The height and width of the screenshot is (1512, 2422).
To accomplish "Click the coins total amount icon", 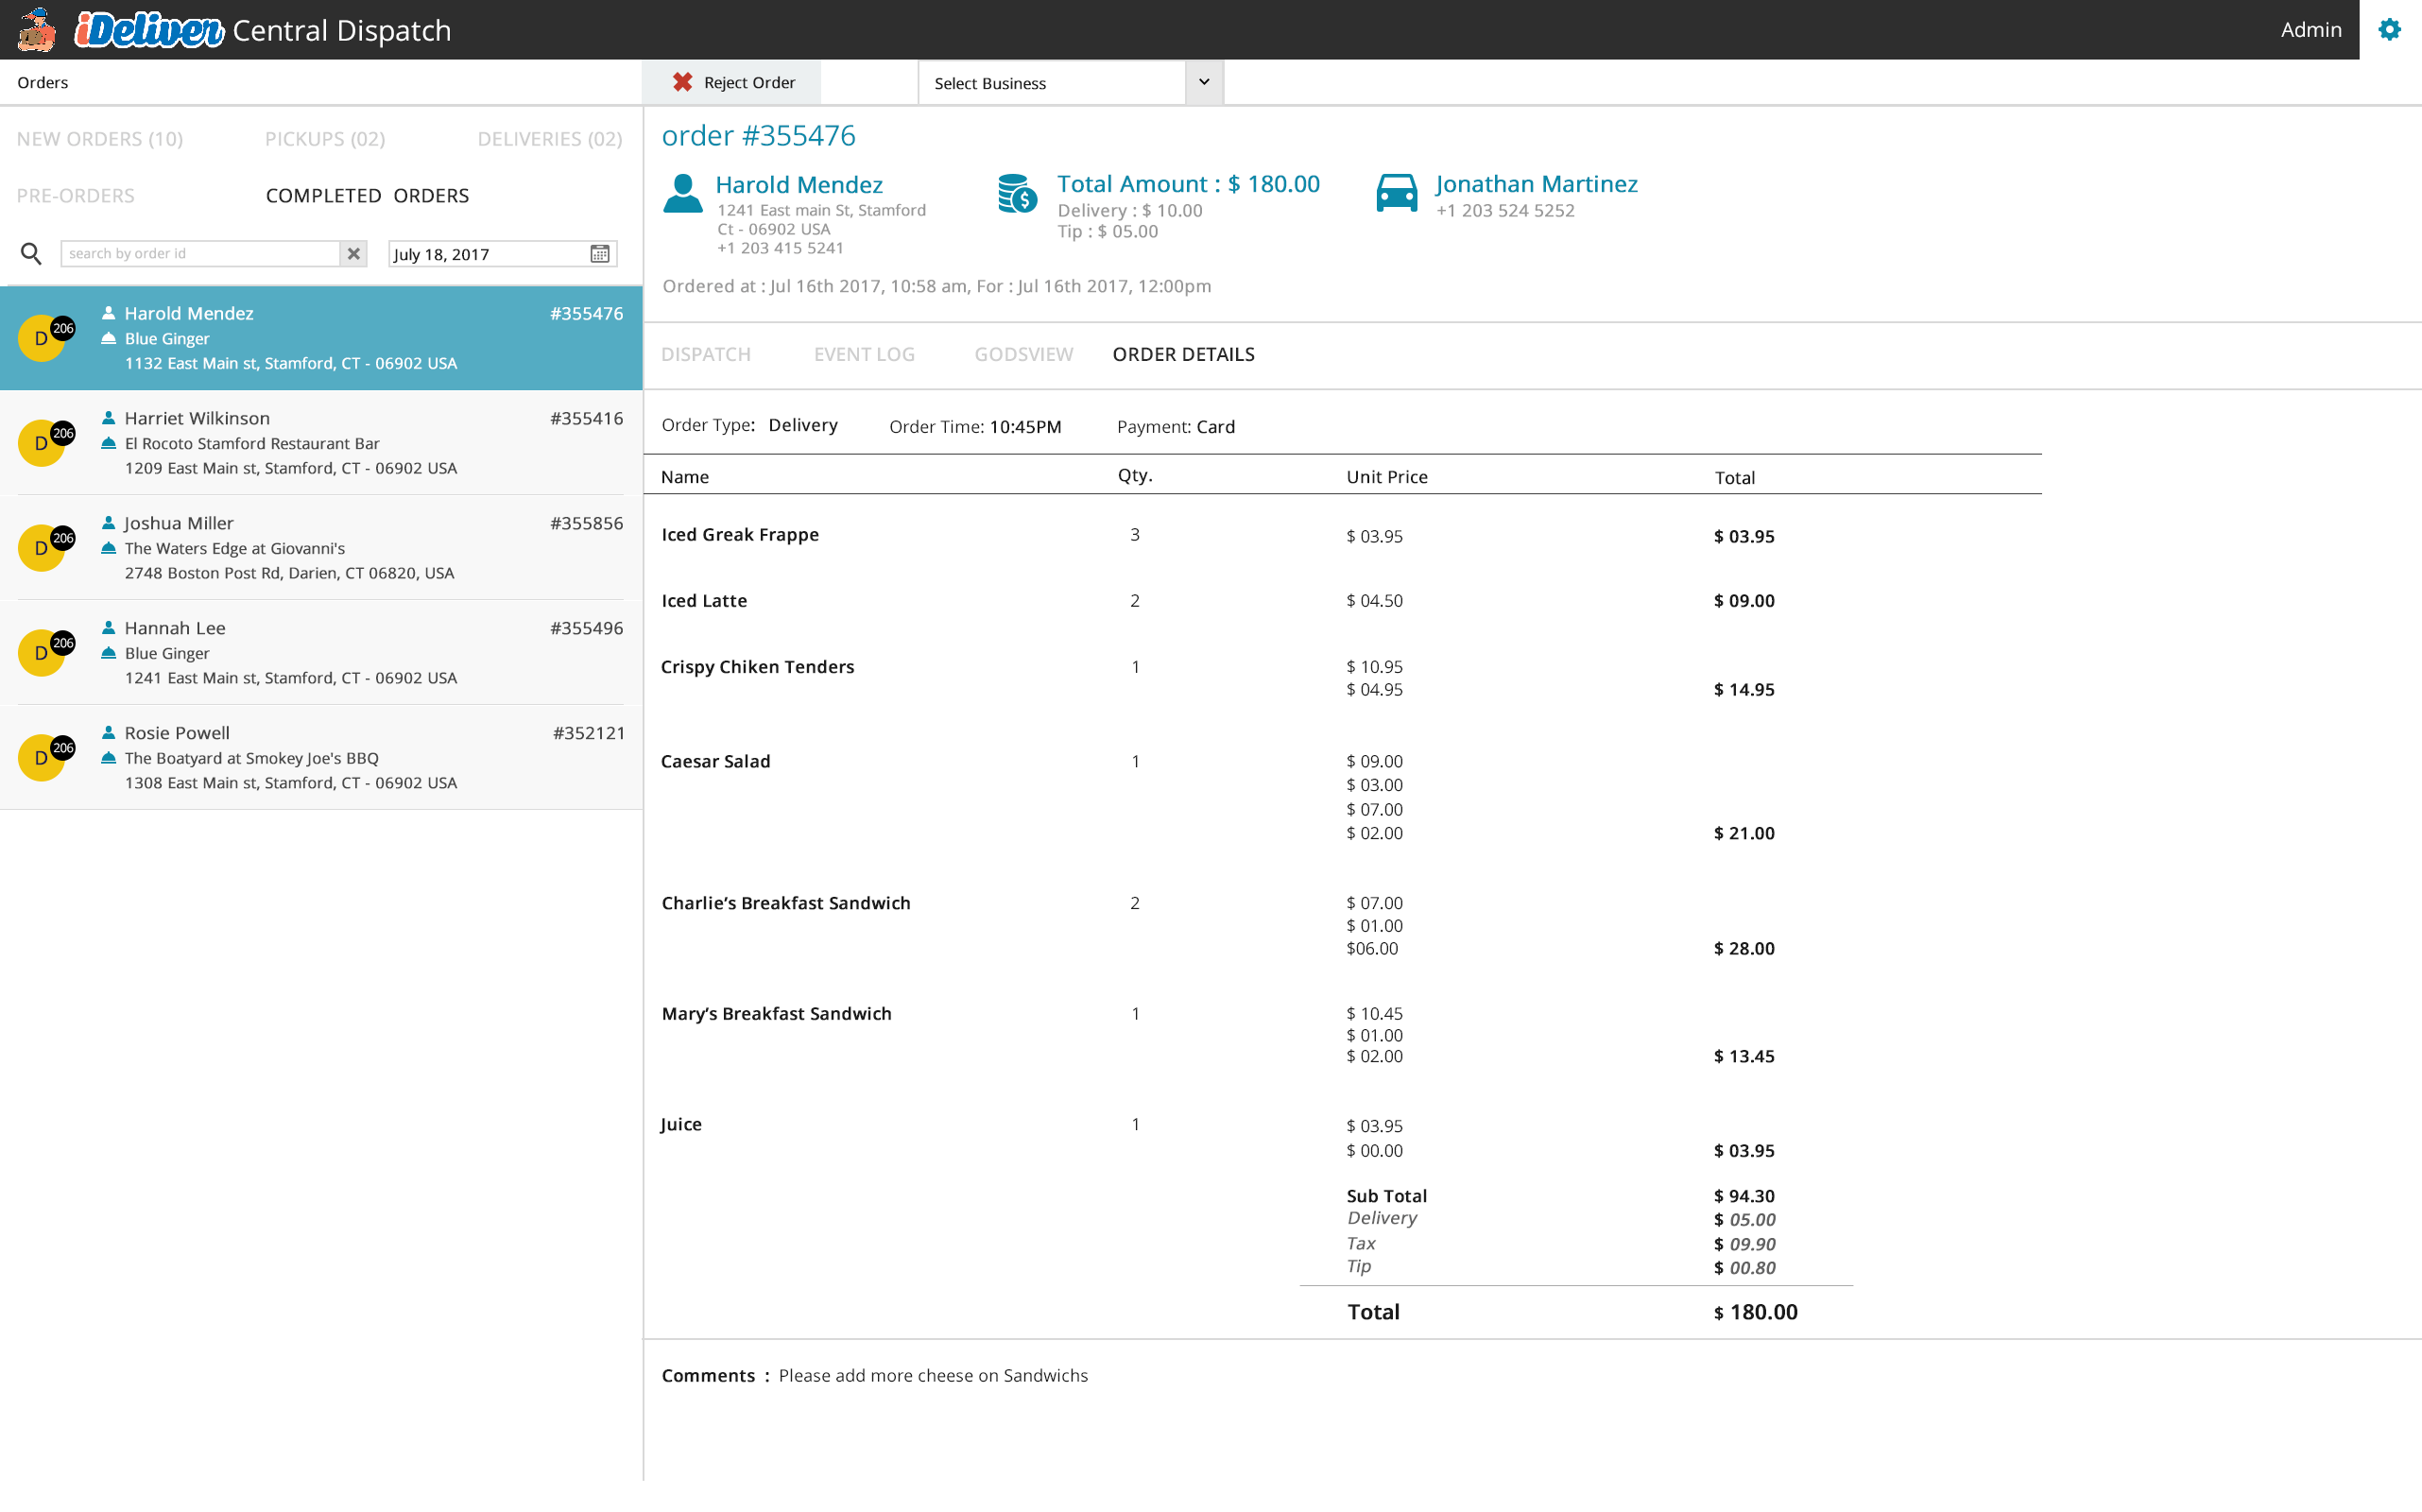I will (1017, 194).
